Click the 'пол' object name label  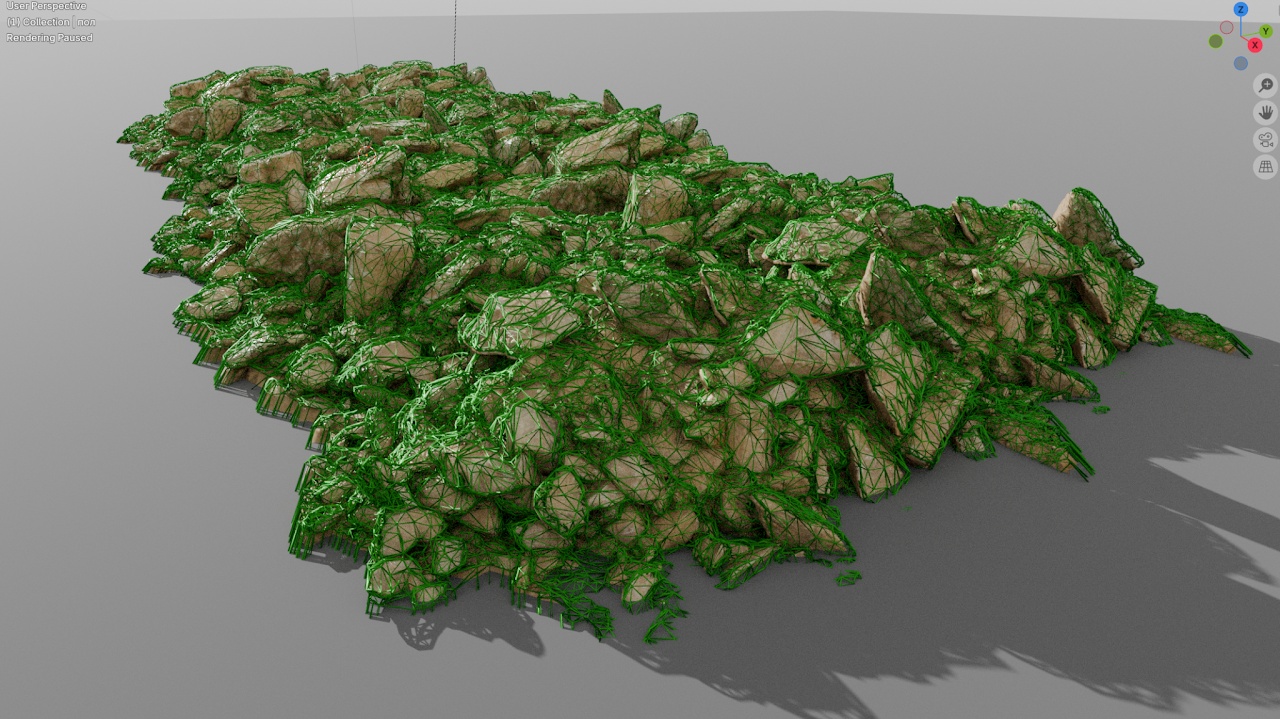pos(86,22)
